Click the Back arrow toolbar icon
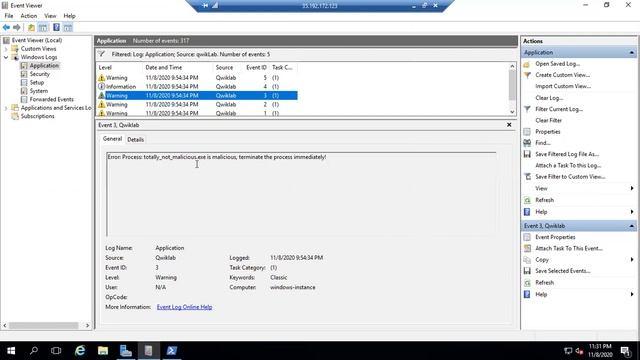Image resolution: width=640 pixels, height=360 pixels. [x=6, y=27]
